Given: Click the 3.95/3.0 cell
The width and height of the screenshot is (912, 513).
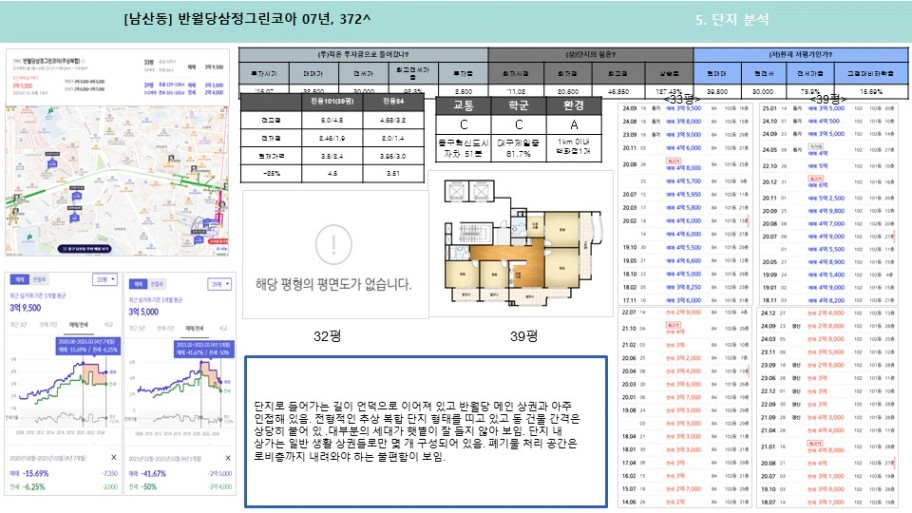Looking at the screenshot, I should click(x=393, y=156).
